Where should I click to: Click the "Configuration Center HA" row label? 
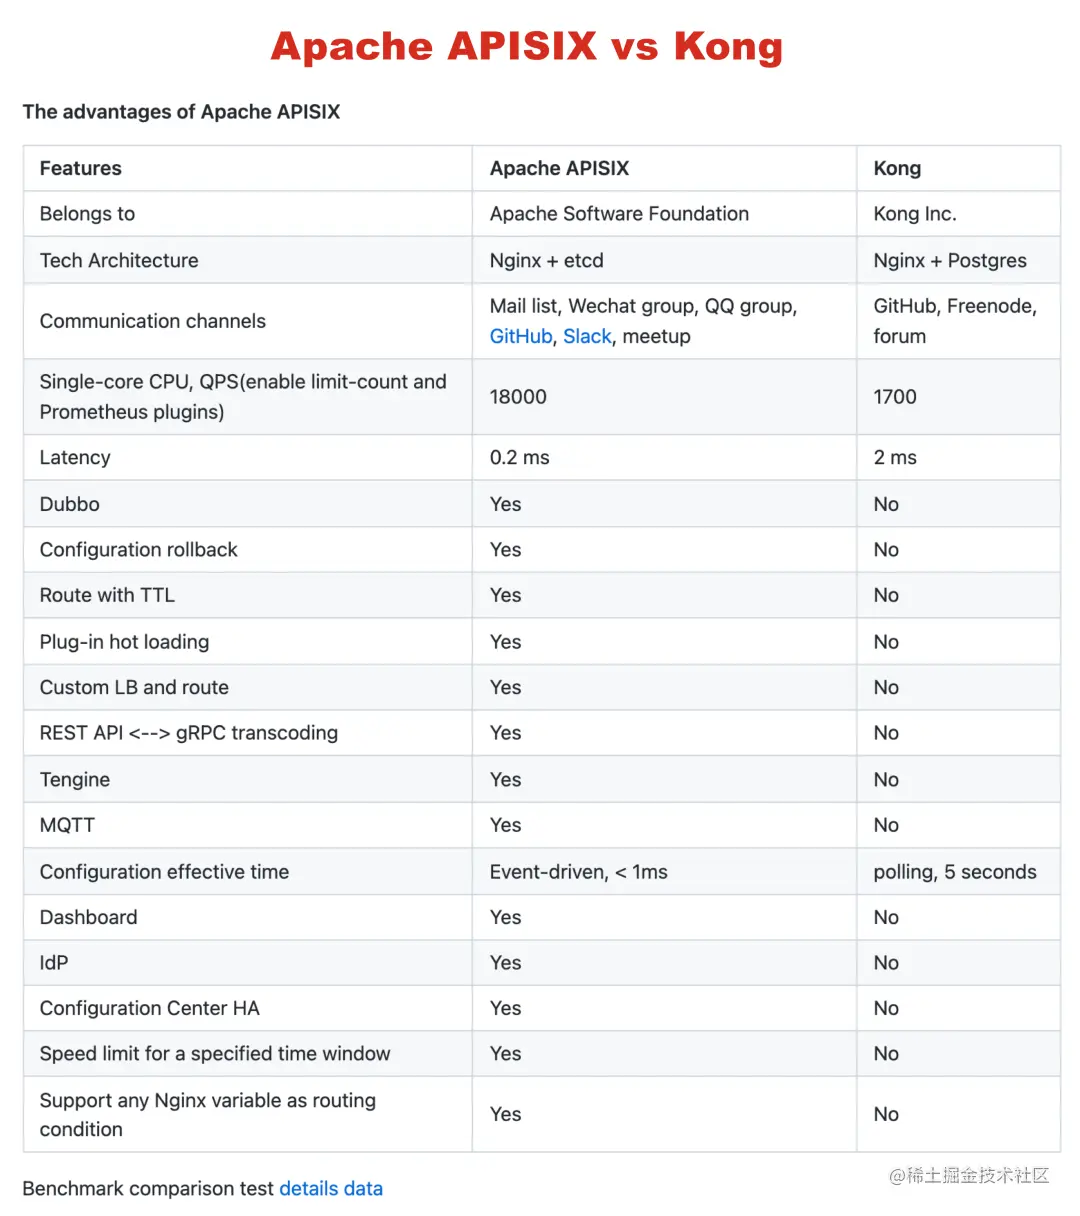150,1008
